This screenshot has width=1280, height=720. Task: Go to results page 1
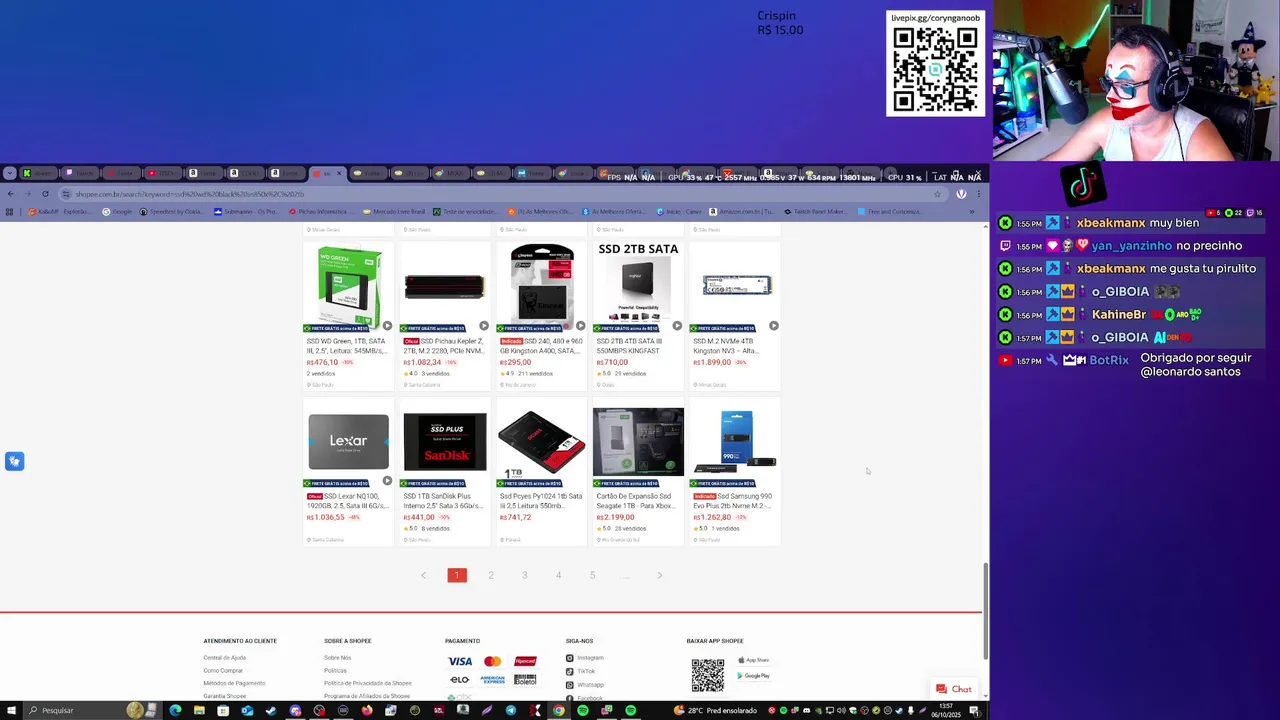(457, 575)
